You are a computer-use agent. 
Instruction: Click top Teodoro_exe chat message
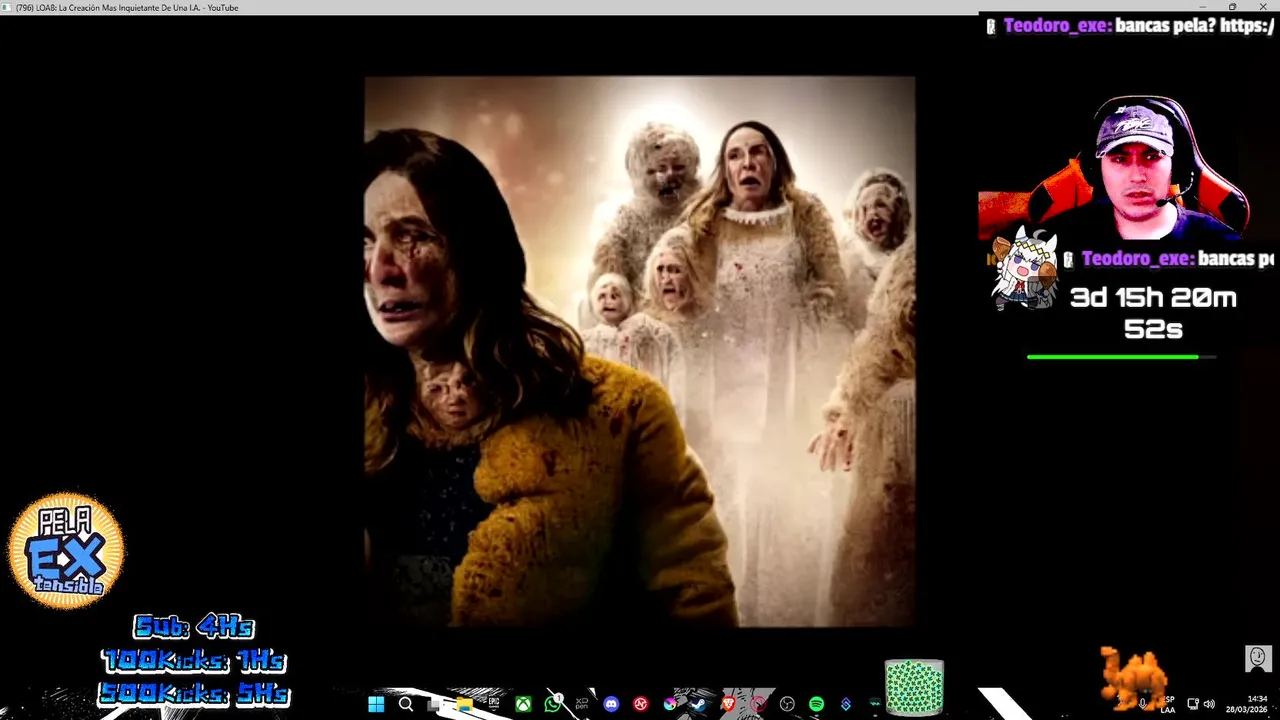pos(1132,26)
